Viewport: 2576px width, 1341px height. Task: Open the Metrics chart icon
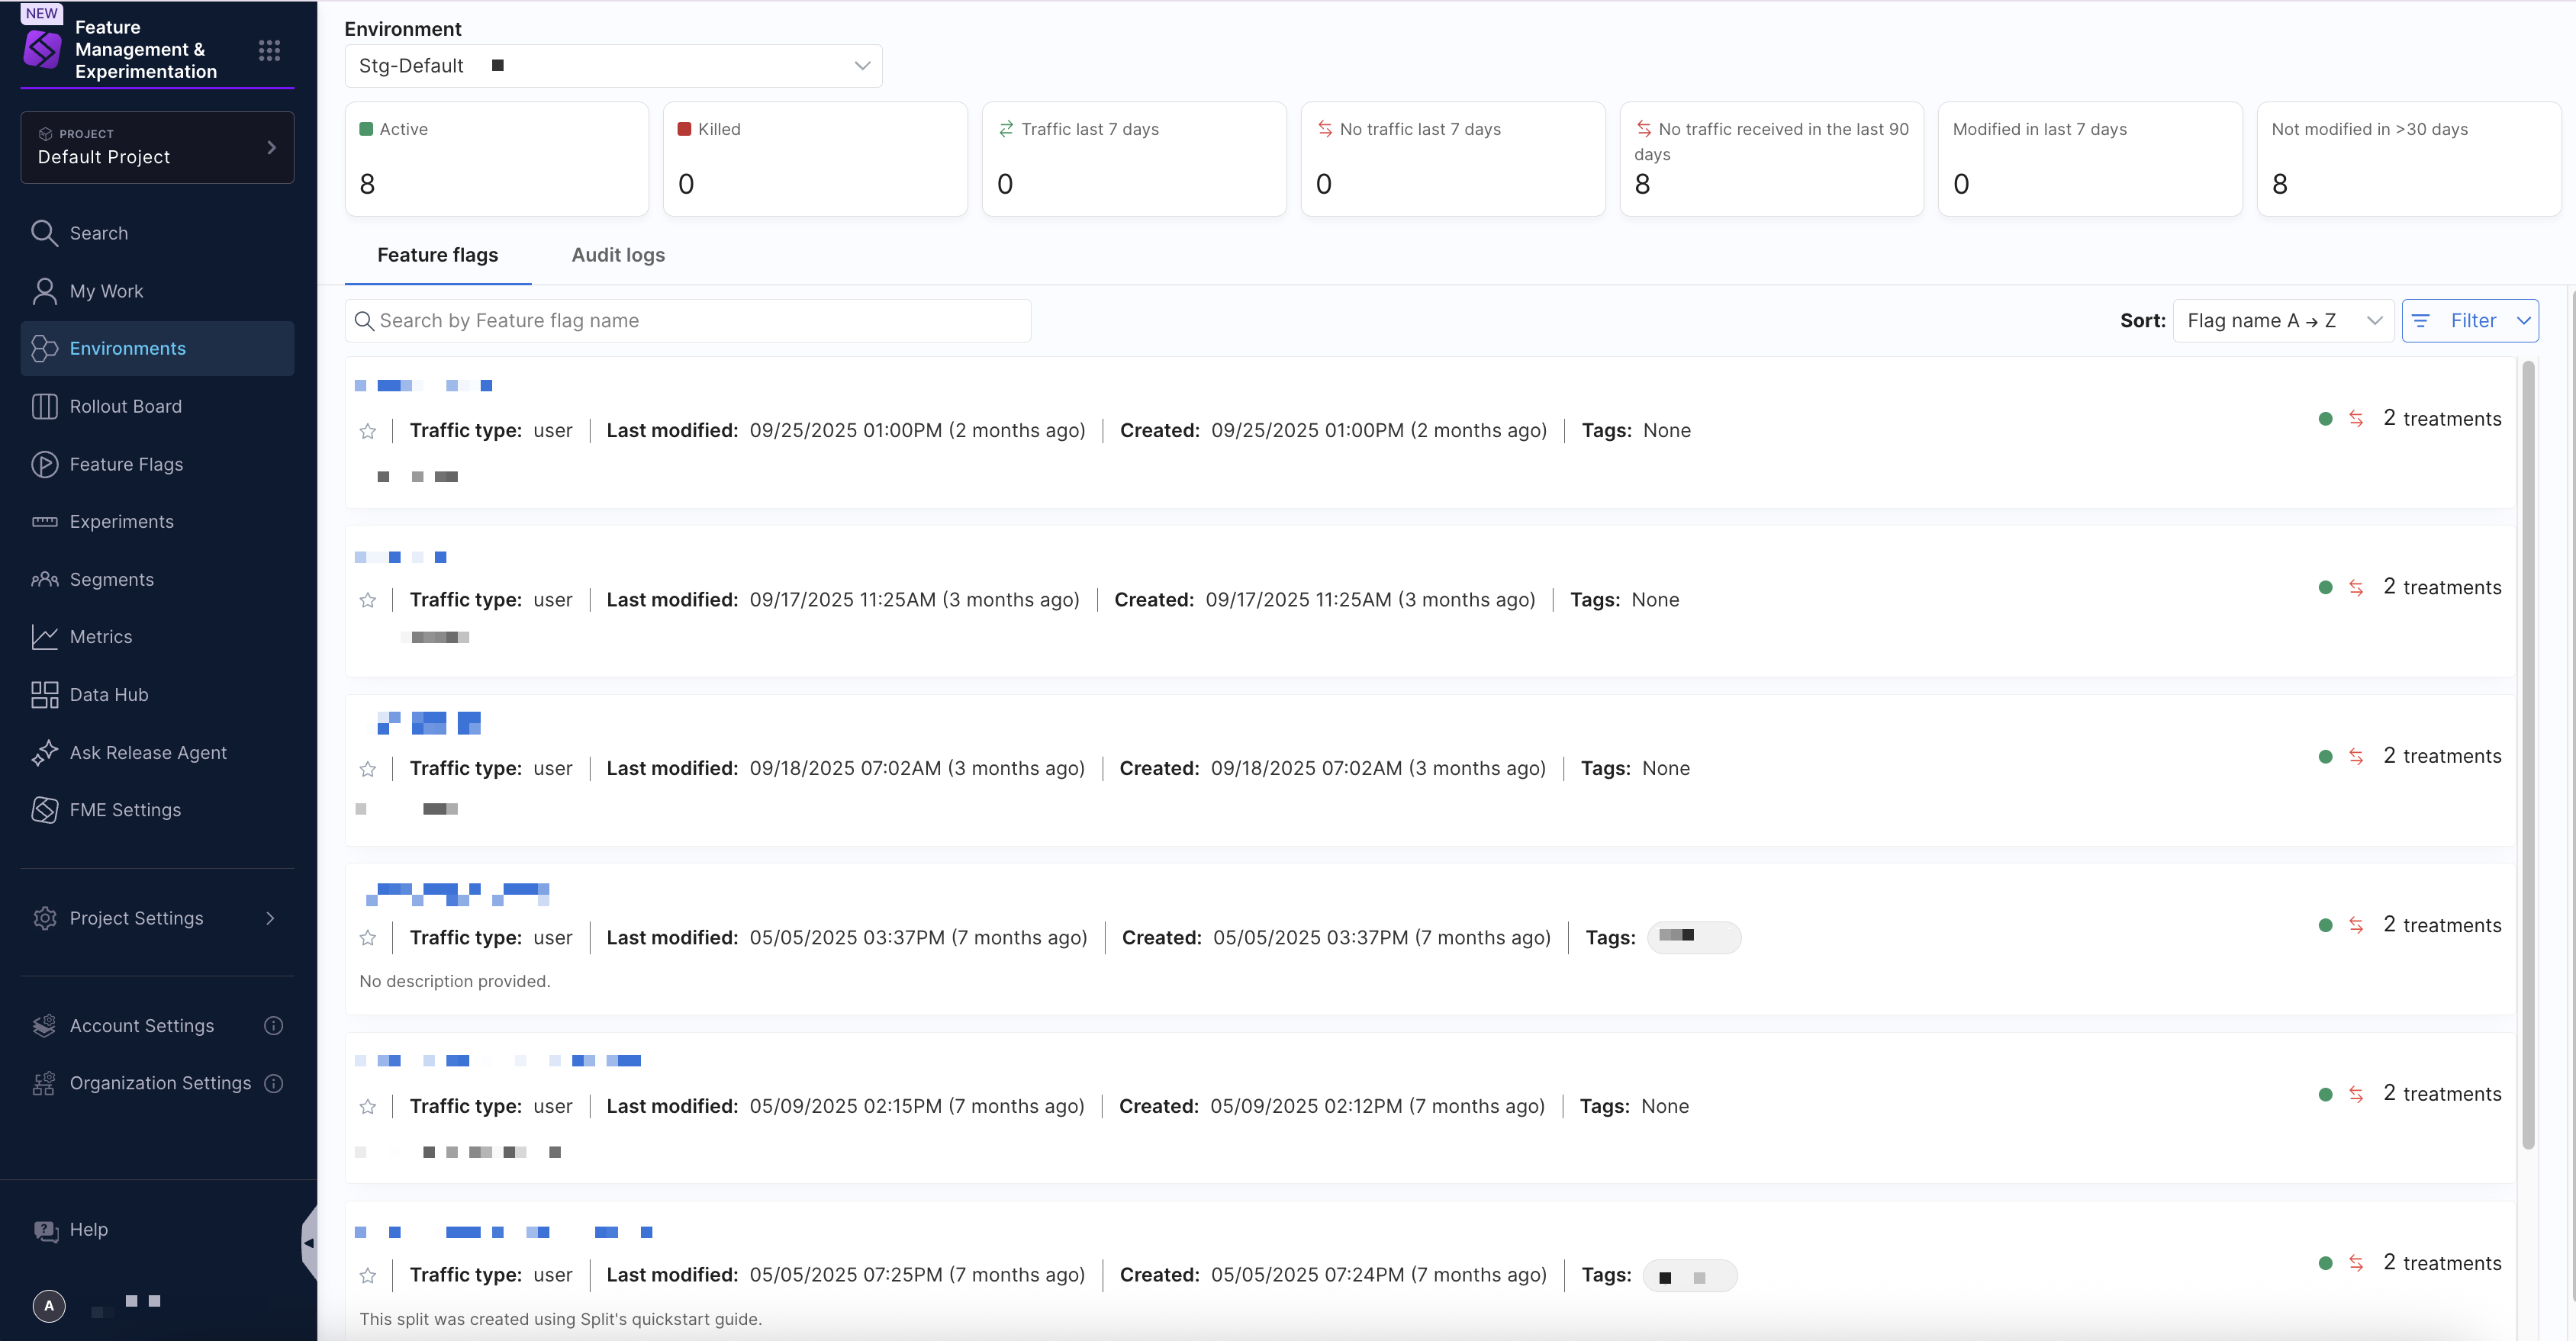pyautogui.click(x=44, y=637)
